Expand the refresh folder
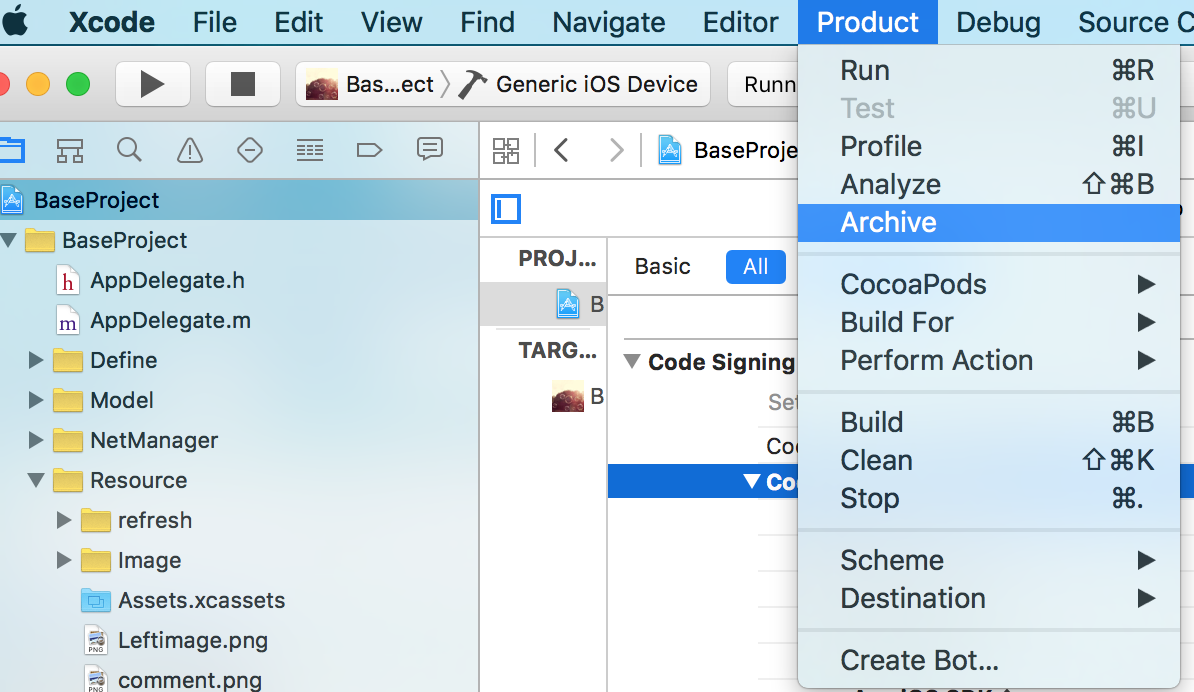 click(x=64, y=520)
